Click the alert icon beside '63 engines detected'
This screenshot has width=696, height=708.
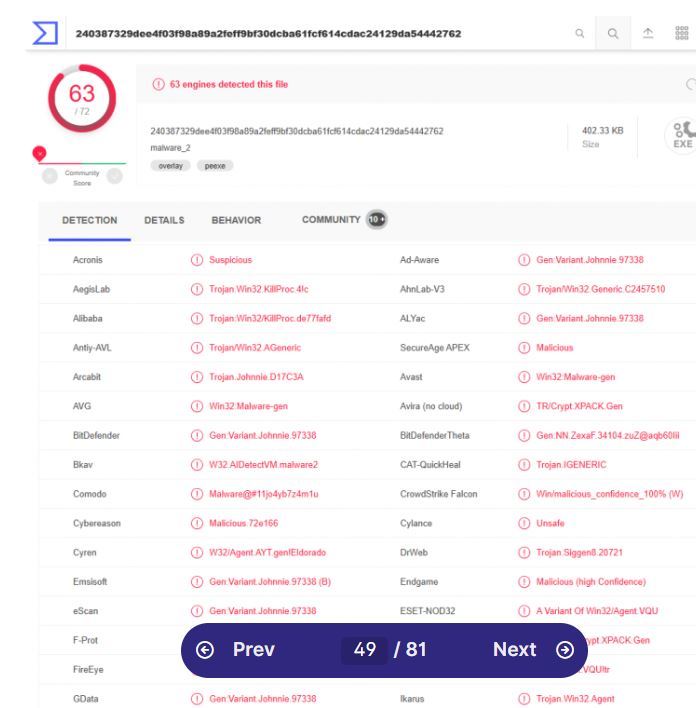coord(158,84)
